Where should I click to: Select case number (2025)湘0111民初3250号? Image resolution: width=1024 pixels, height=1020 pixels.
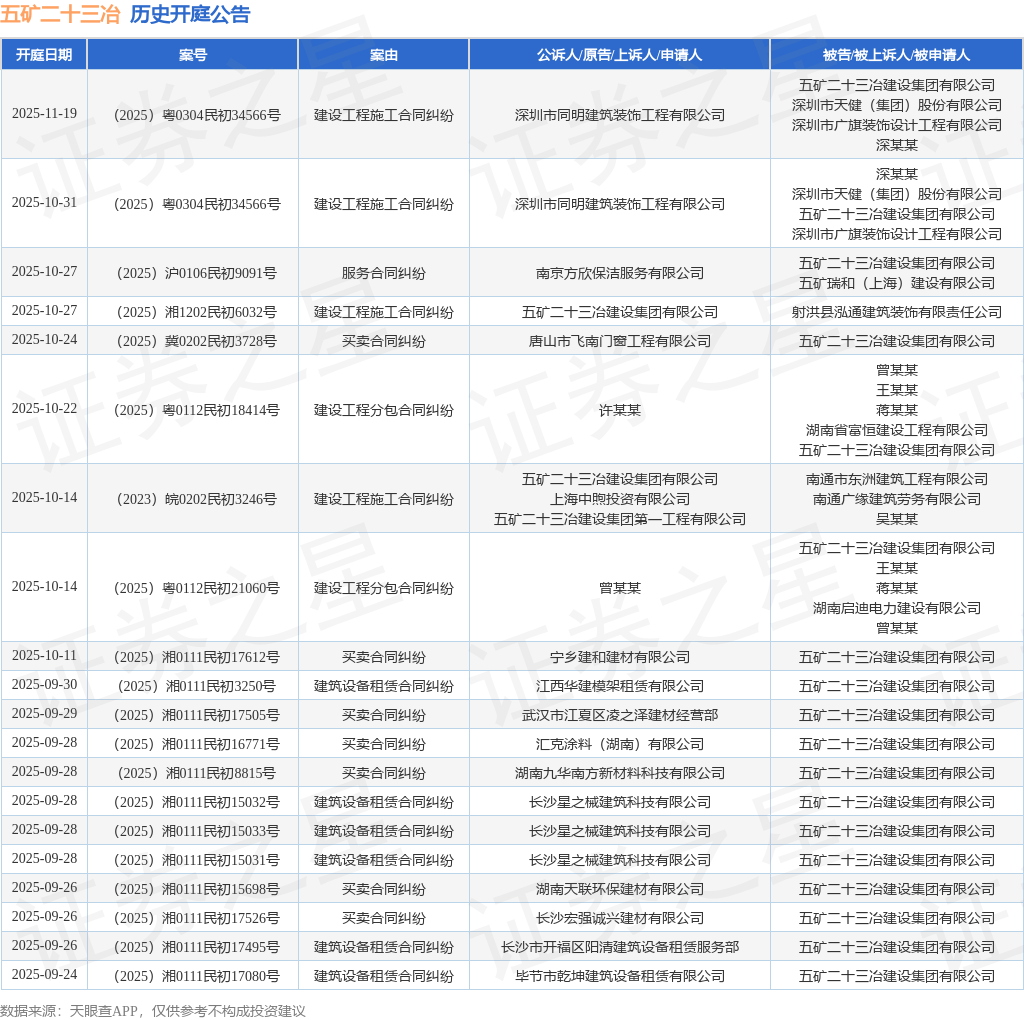197,686
